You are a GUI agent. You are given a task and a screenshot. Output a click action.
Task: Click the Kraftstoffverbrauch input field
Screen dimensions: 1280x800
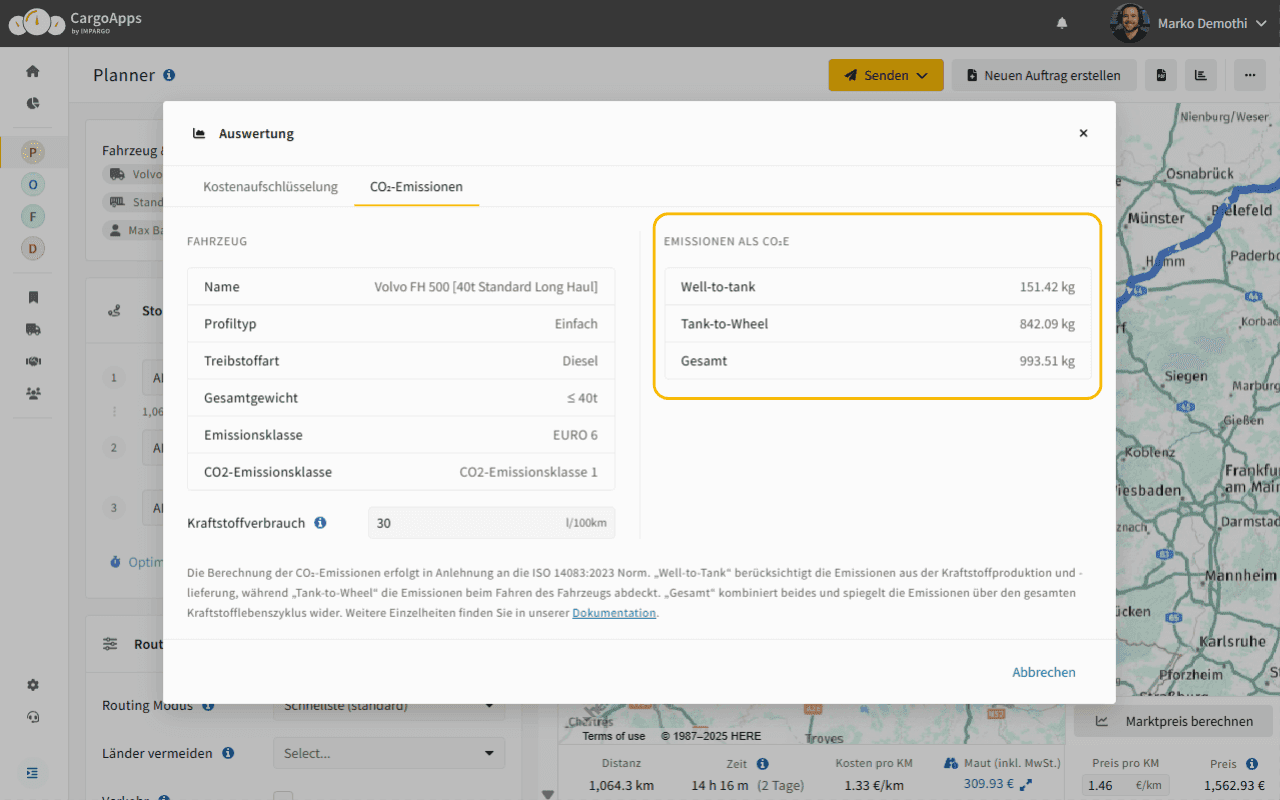(x=465, y=523)
